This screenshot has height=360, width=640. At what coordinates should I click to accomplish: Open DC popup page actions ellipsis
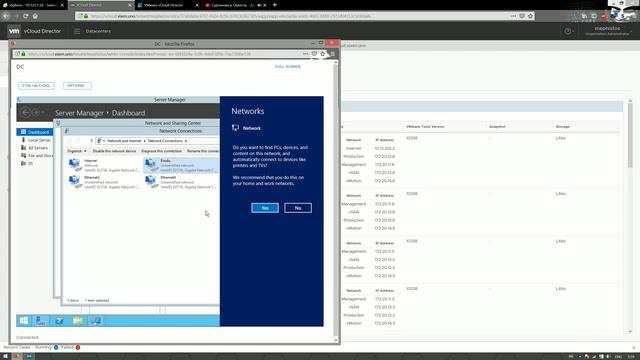click(x=305, y=54)
